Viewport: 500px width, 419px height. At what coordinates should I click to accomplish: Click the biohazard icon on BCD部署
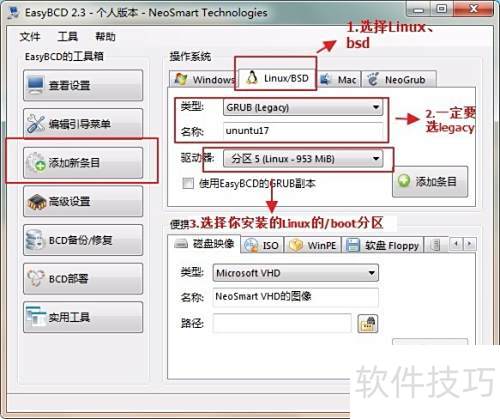tap(35, 278)
